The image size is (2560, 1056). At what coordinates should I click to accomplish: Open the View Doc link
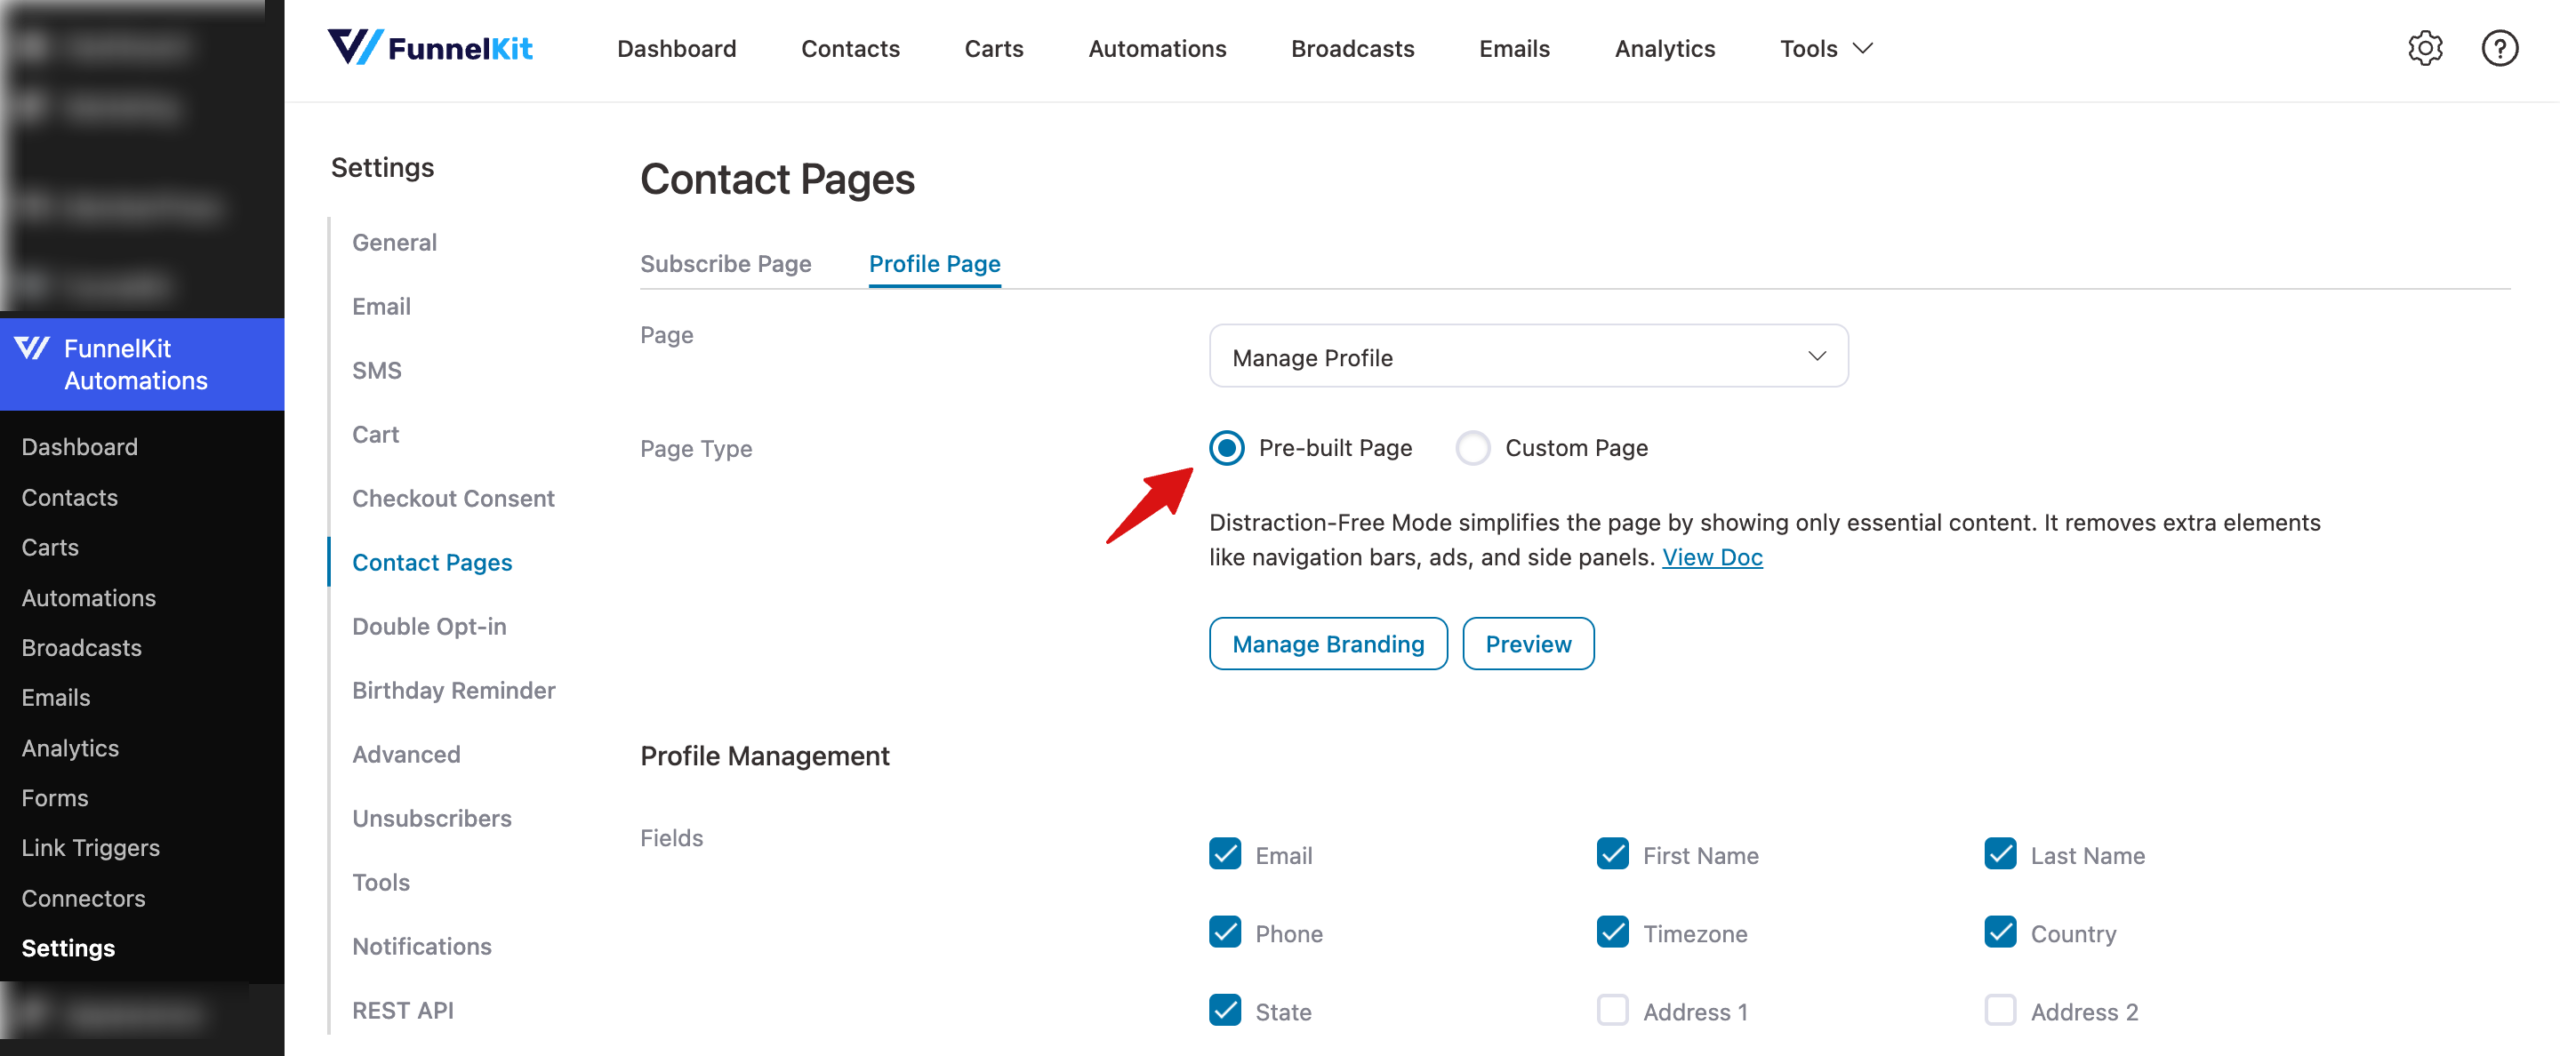(x=1712, y=557)
